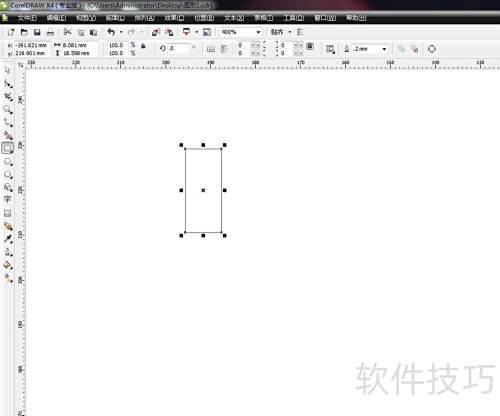The image size is (500, 416).
Task: Toggle round corners together lock
Action: tap(310, 46)
